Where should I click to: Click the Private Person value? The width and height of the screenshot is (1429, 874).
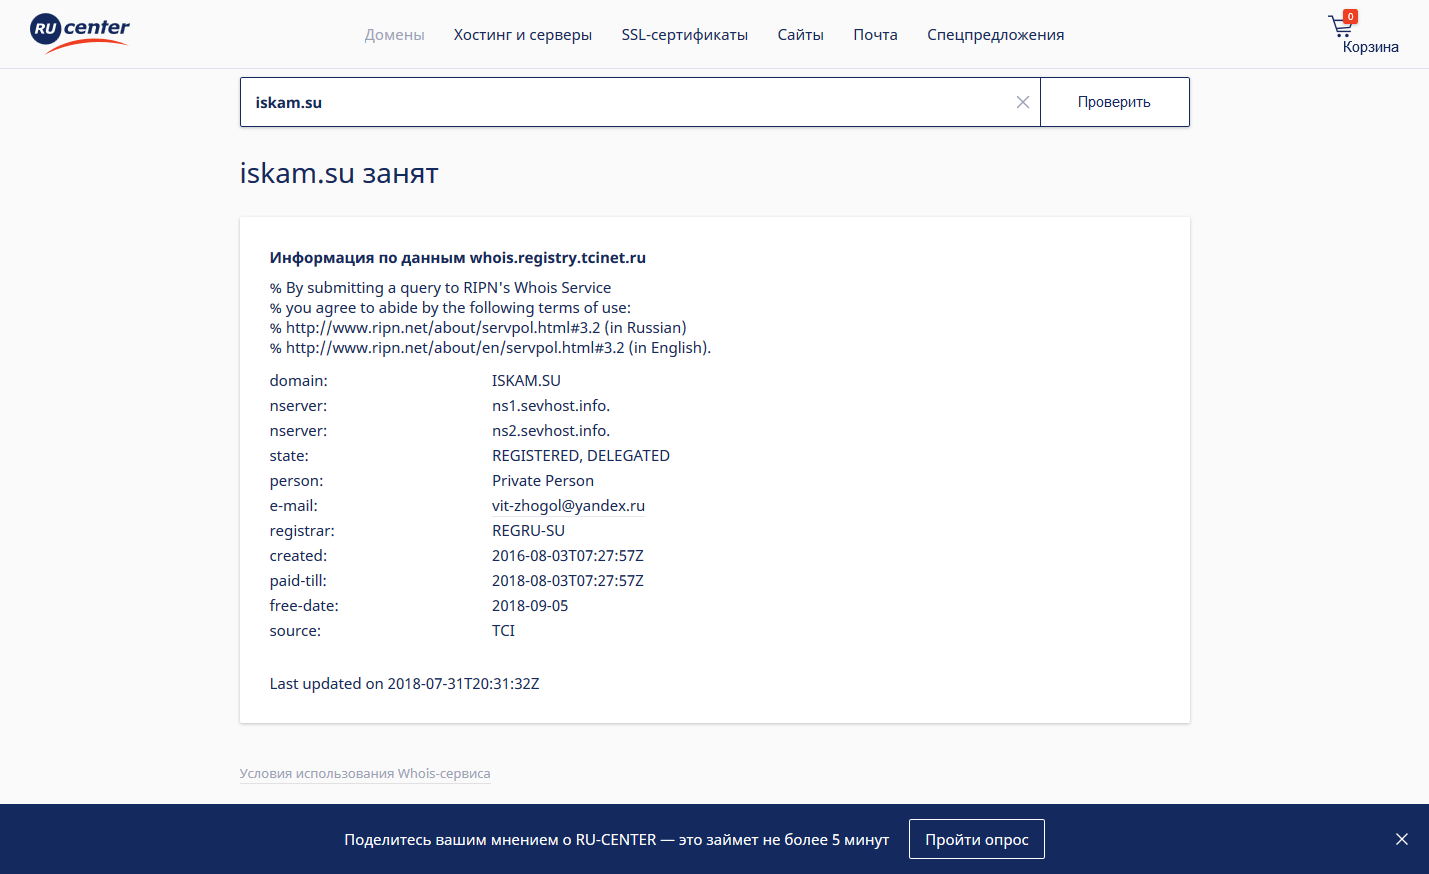pos(543,481)
